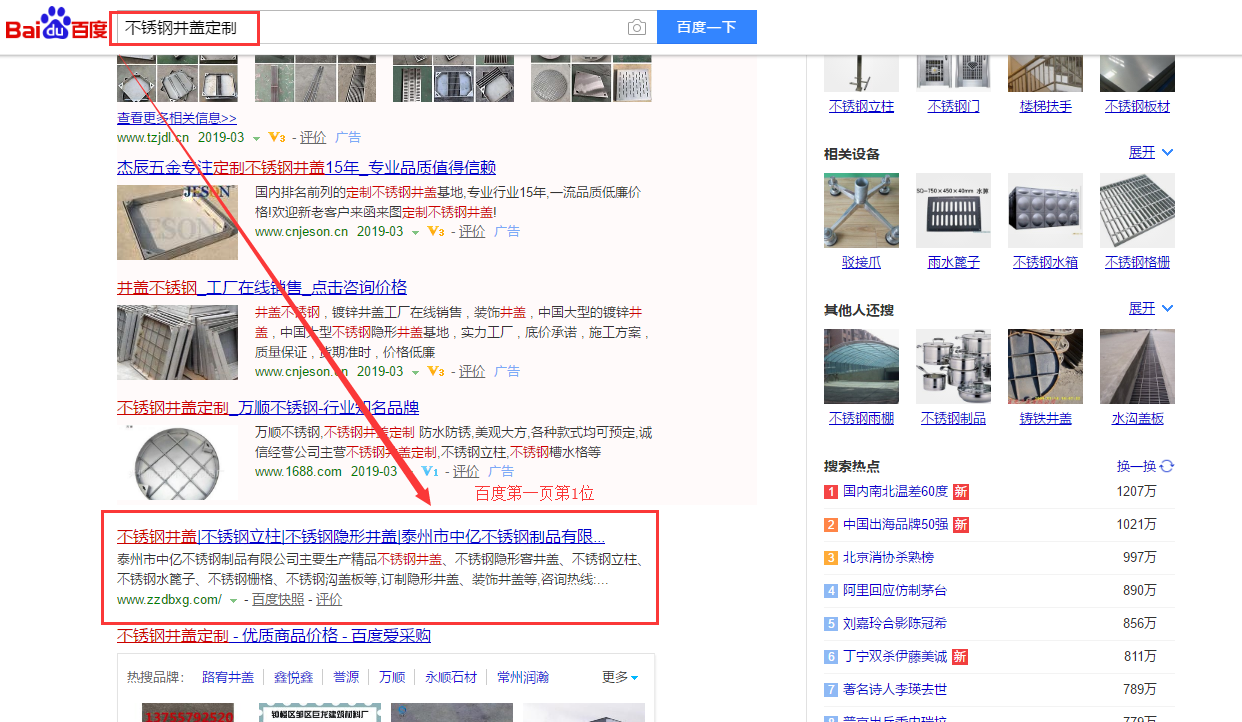Select 誉源 hot brand
1242x722 pixels.
(346, 677)
